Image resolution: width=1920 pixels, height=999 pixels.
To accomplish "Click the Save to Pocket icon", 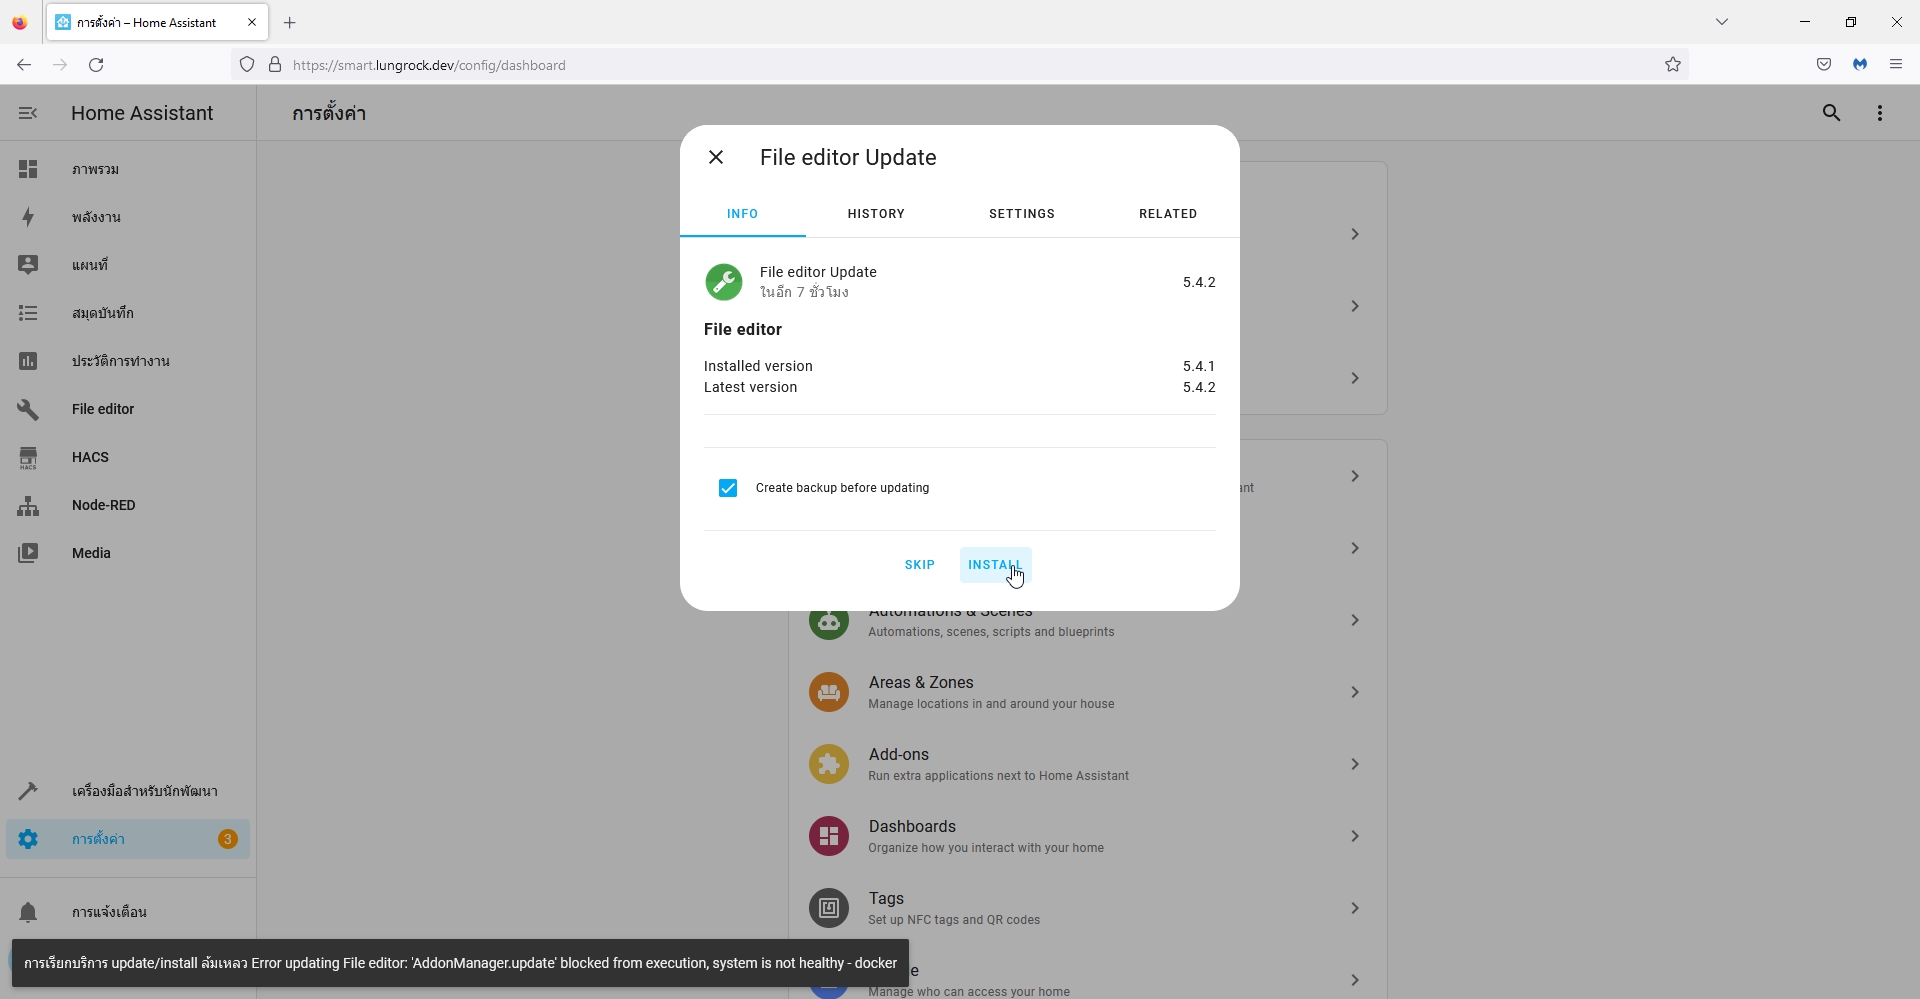I will [x=1824, y=65].
